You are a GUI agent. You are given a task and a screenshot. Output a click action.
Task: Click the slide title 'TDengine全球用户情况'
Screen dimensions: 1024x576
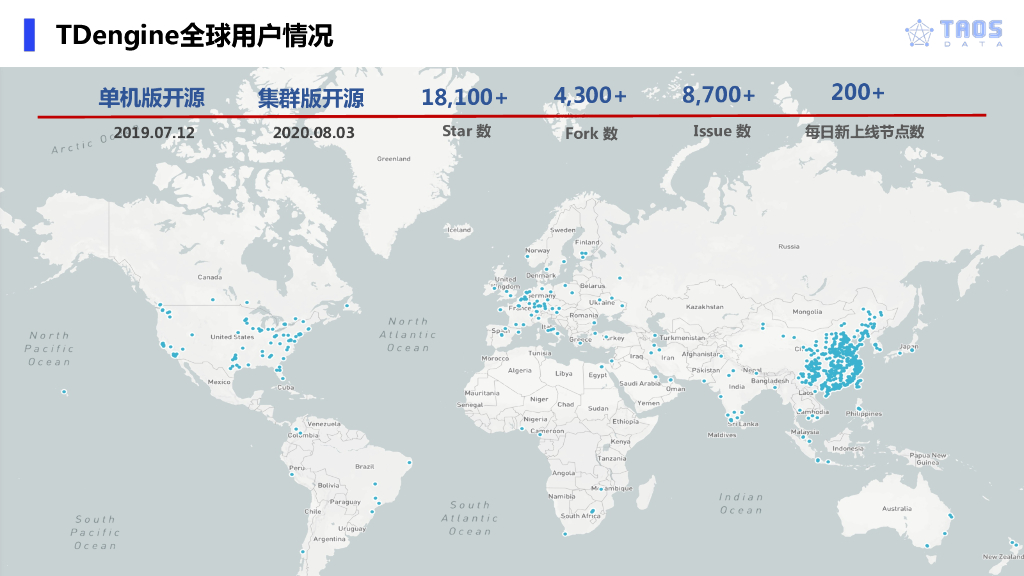195,35
